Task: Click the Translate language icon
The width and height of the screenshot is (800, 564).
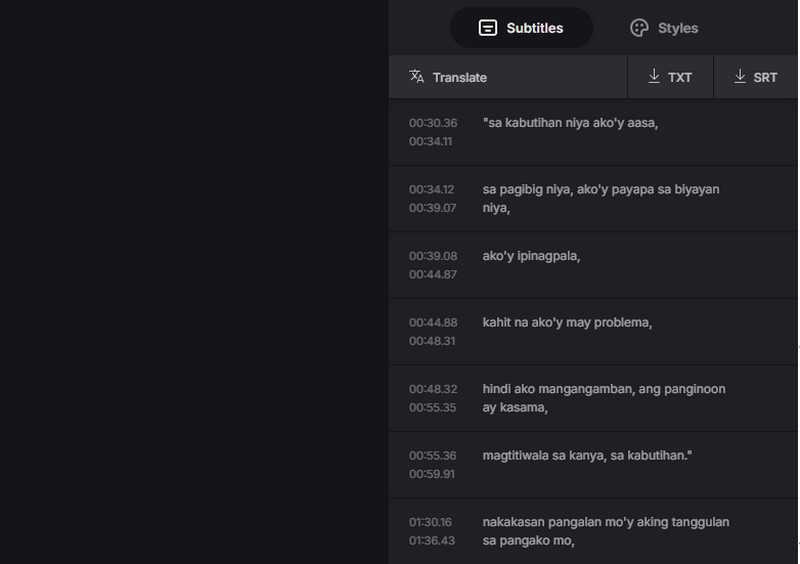Action: point(417,77)
